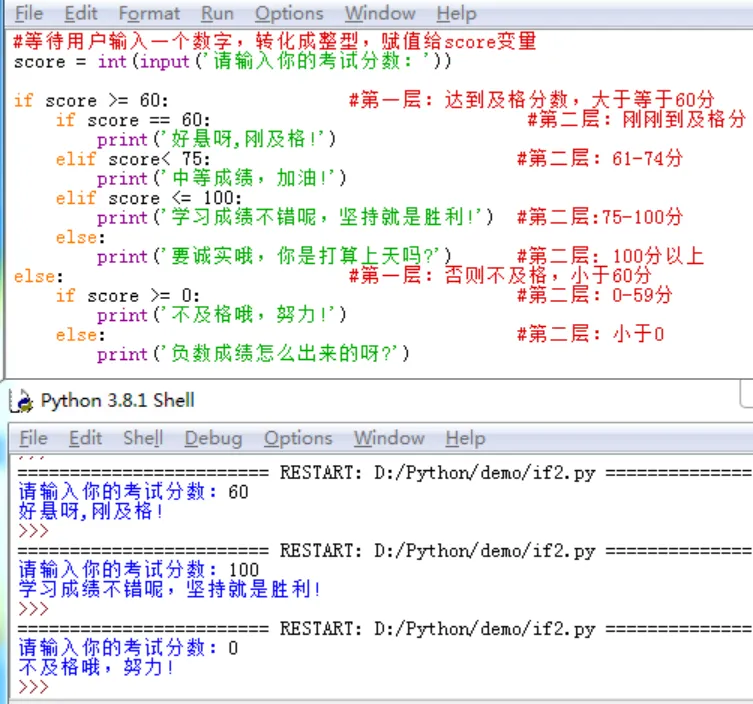Viewport: 753px width, 704px height.
Task: Open the Python Shell File menu
Action: coord(33,438)
